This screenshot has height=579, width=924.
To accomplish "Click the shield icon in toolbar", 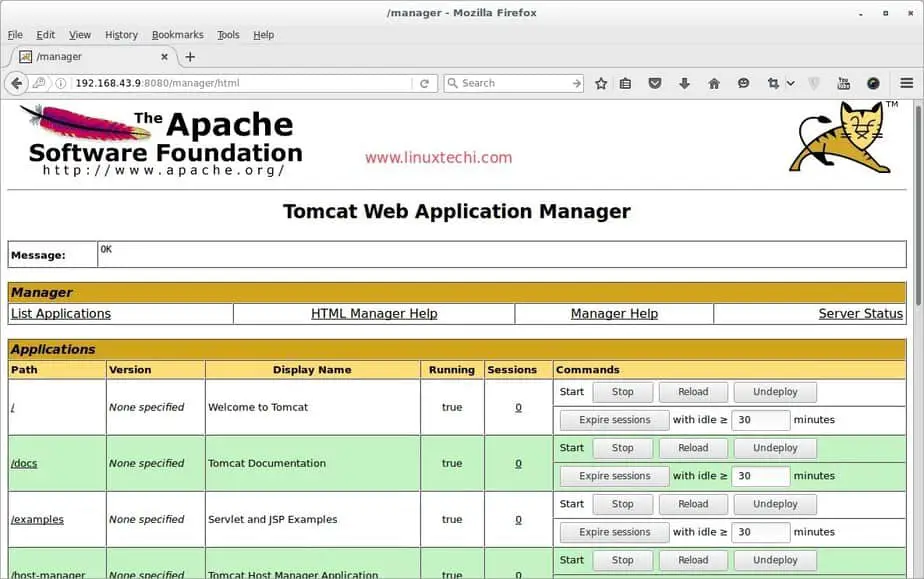I will [x=814, y=83].
